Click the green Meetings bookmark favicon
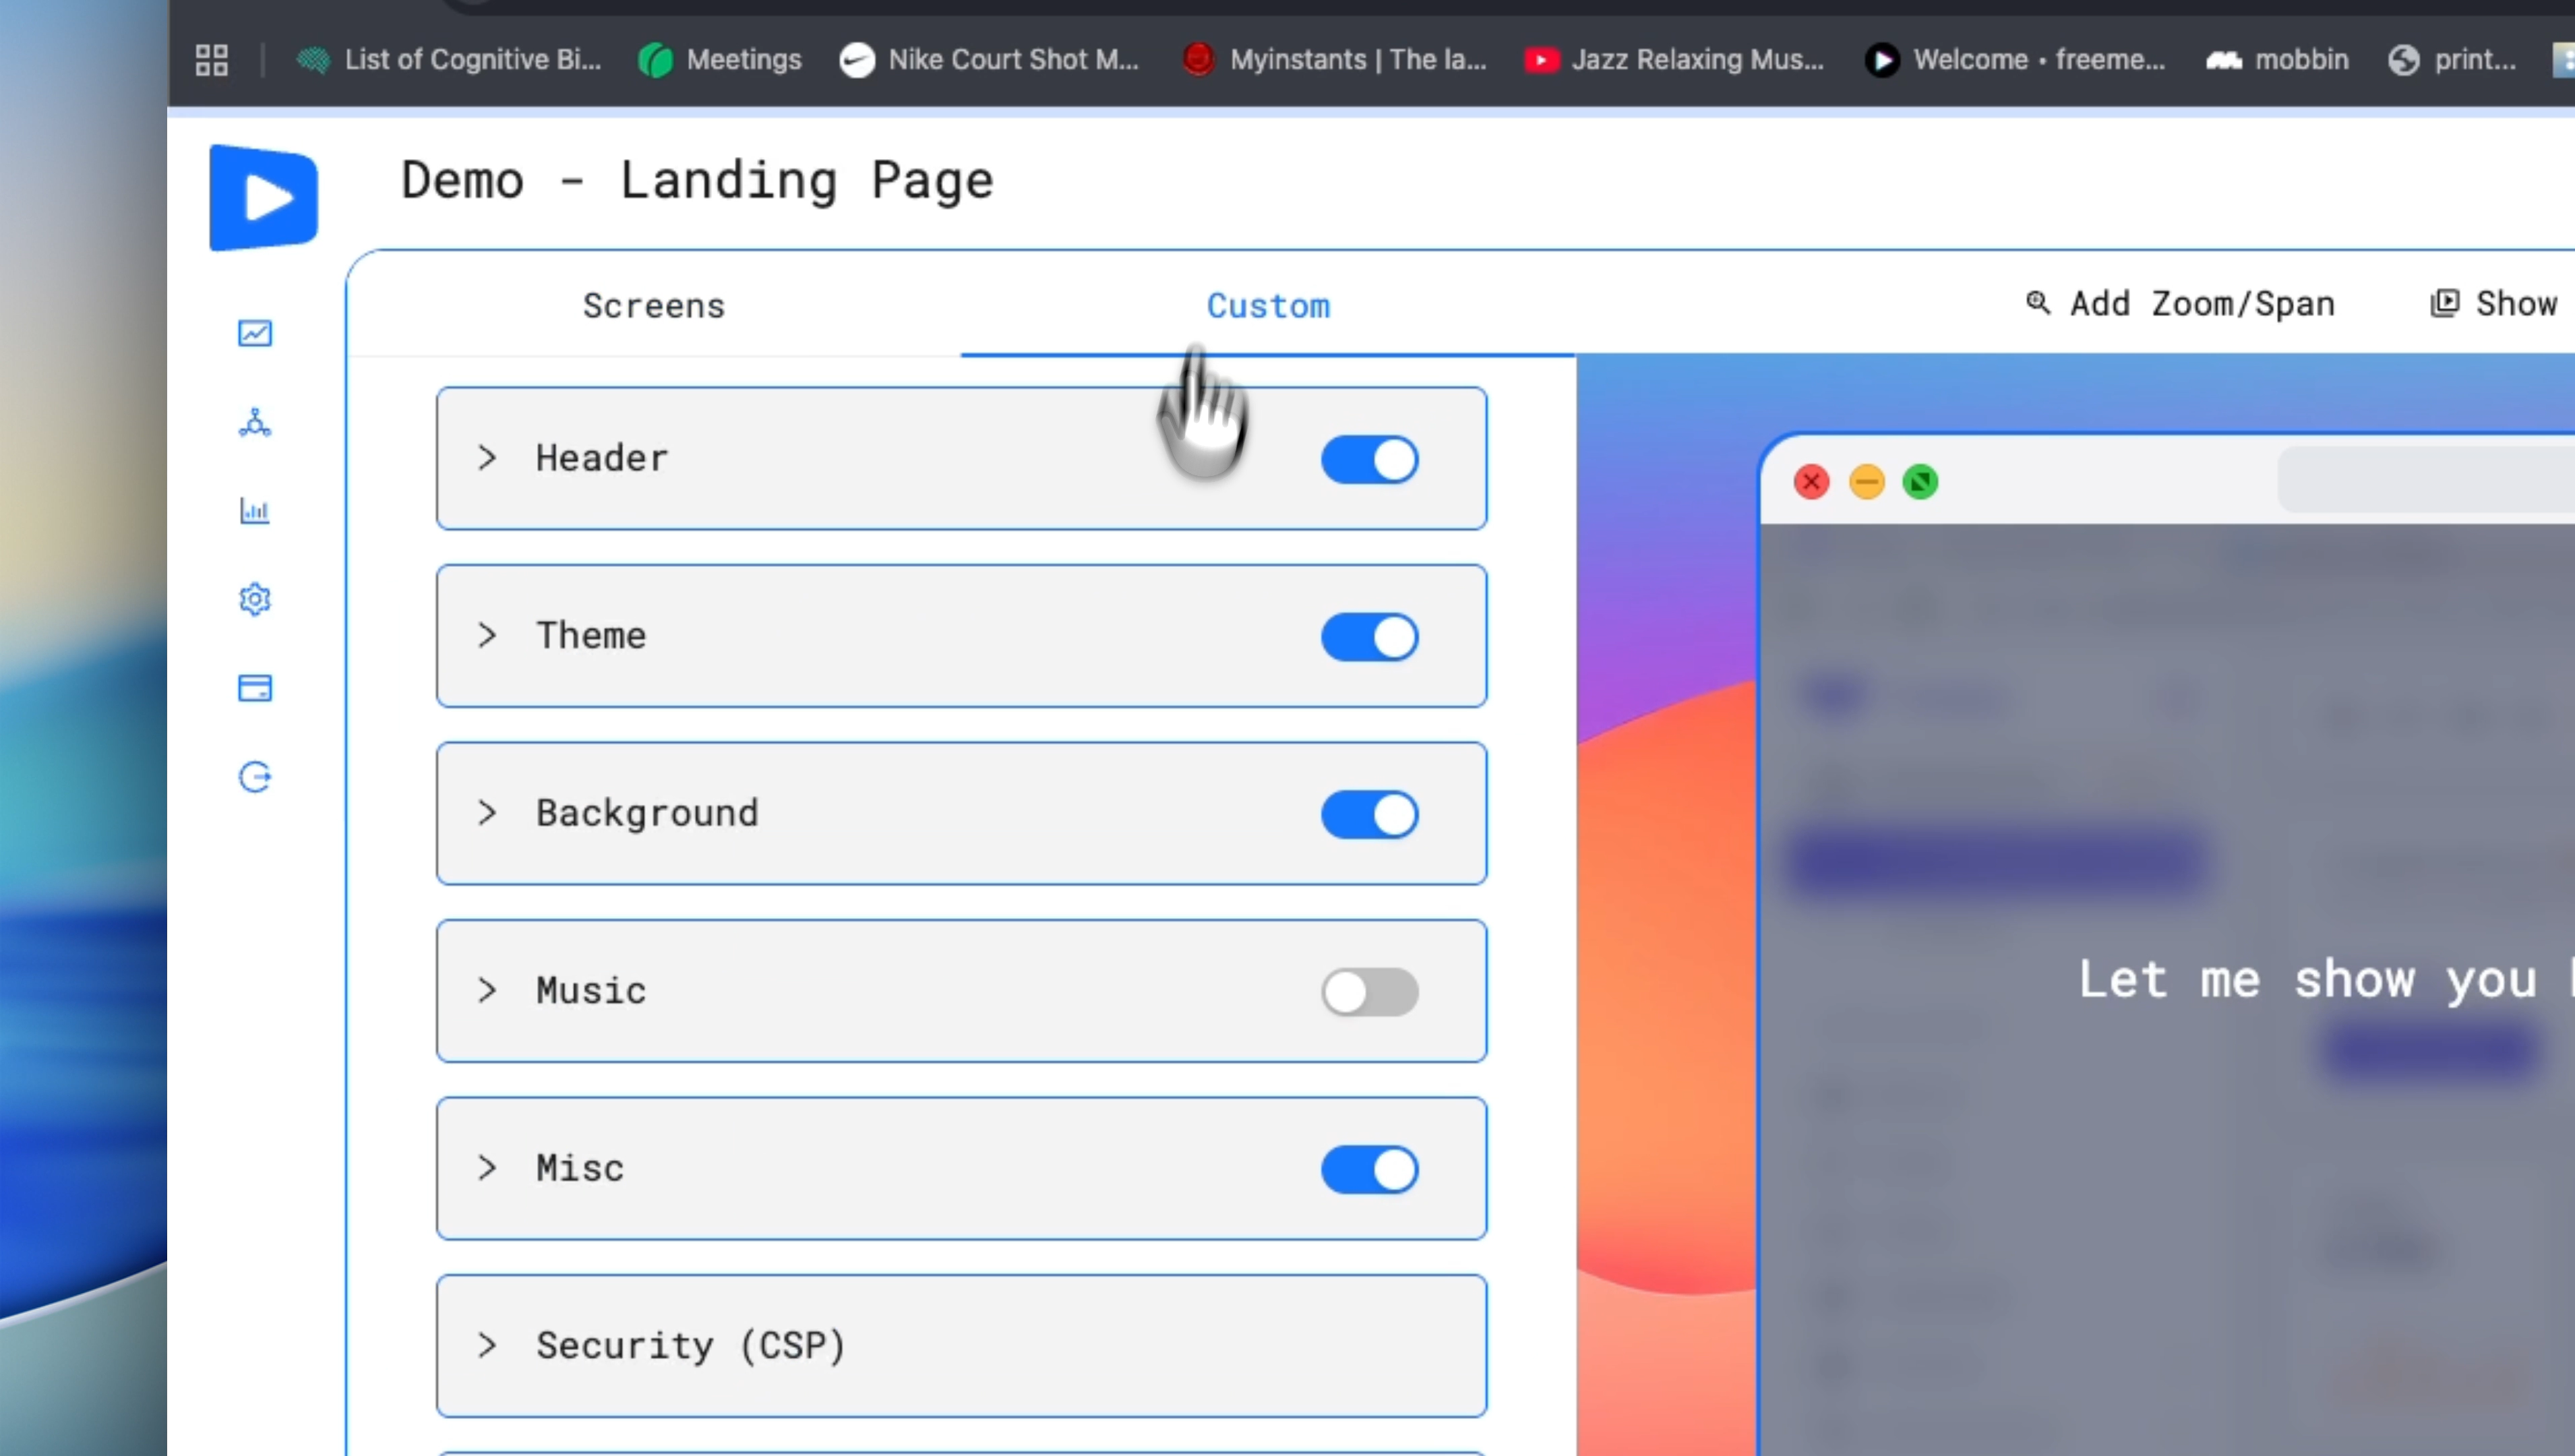This screenshot has height=1456, width=2575. pyautogui.click(x=656, y=60)
